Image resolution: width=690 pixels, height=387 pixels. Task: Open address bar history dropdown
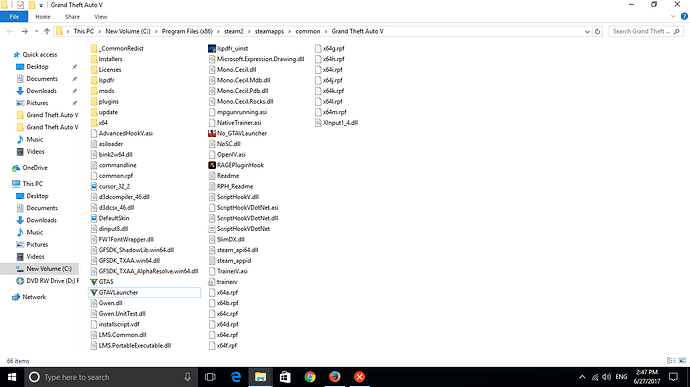coord(587,31)
